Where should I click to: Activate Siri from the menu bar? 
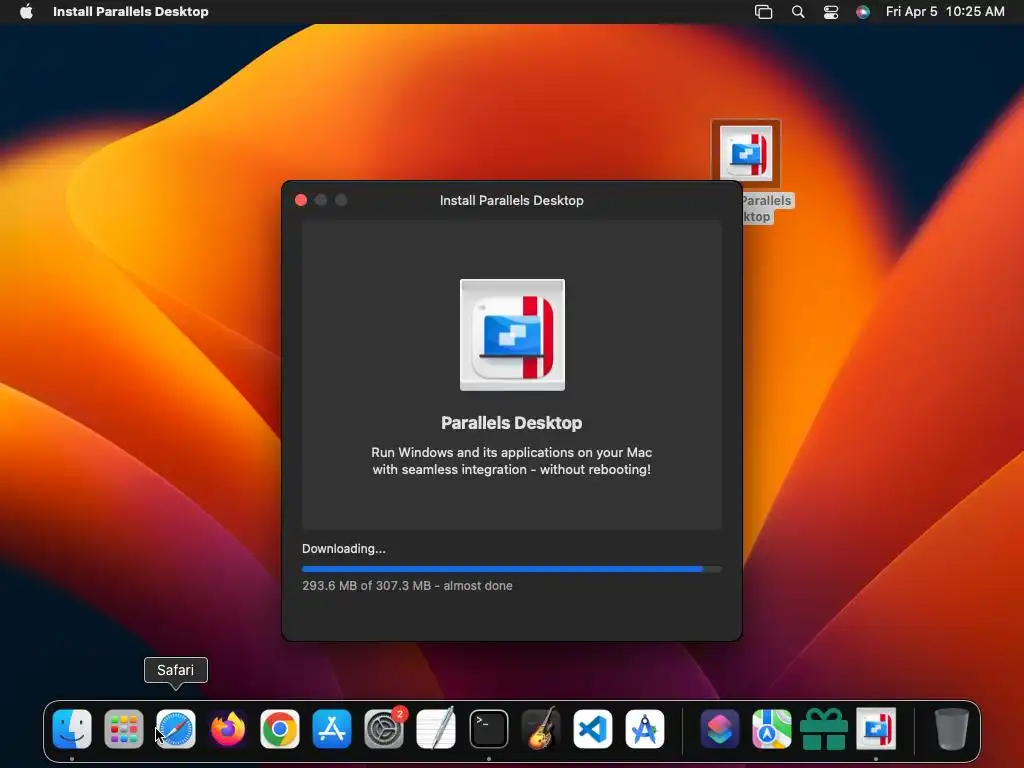863,12
